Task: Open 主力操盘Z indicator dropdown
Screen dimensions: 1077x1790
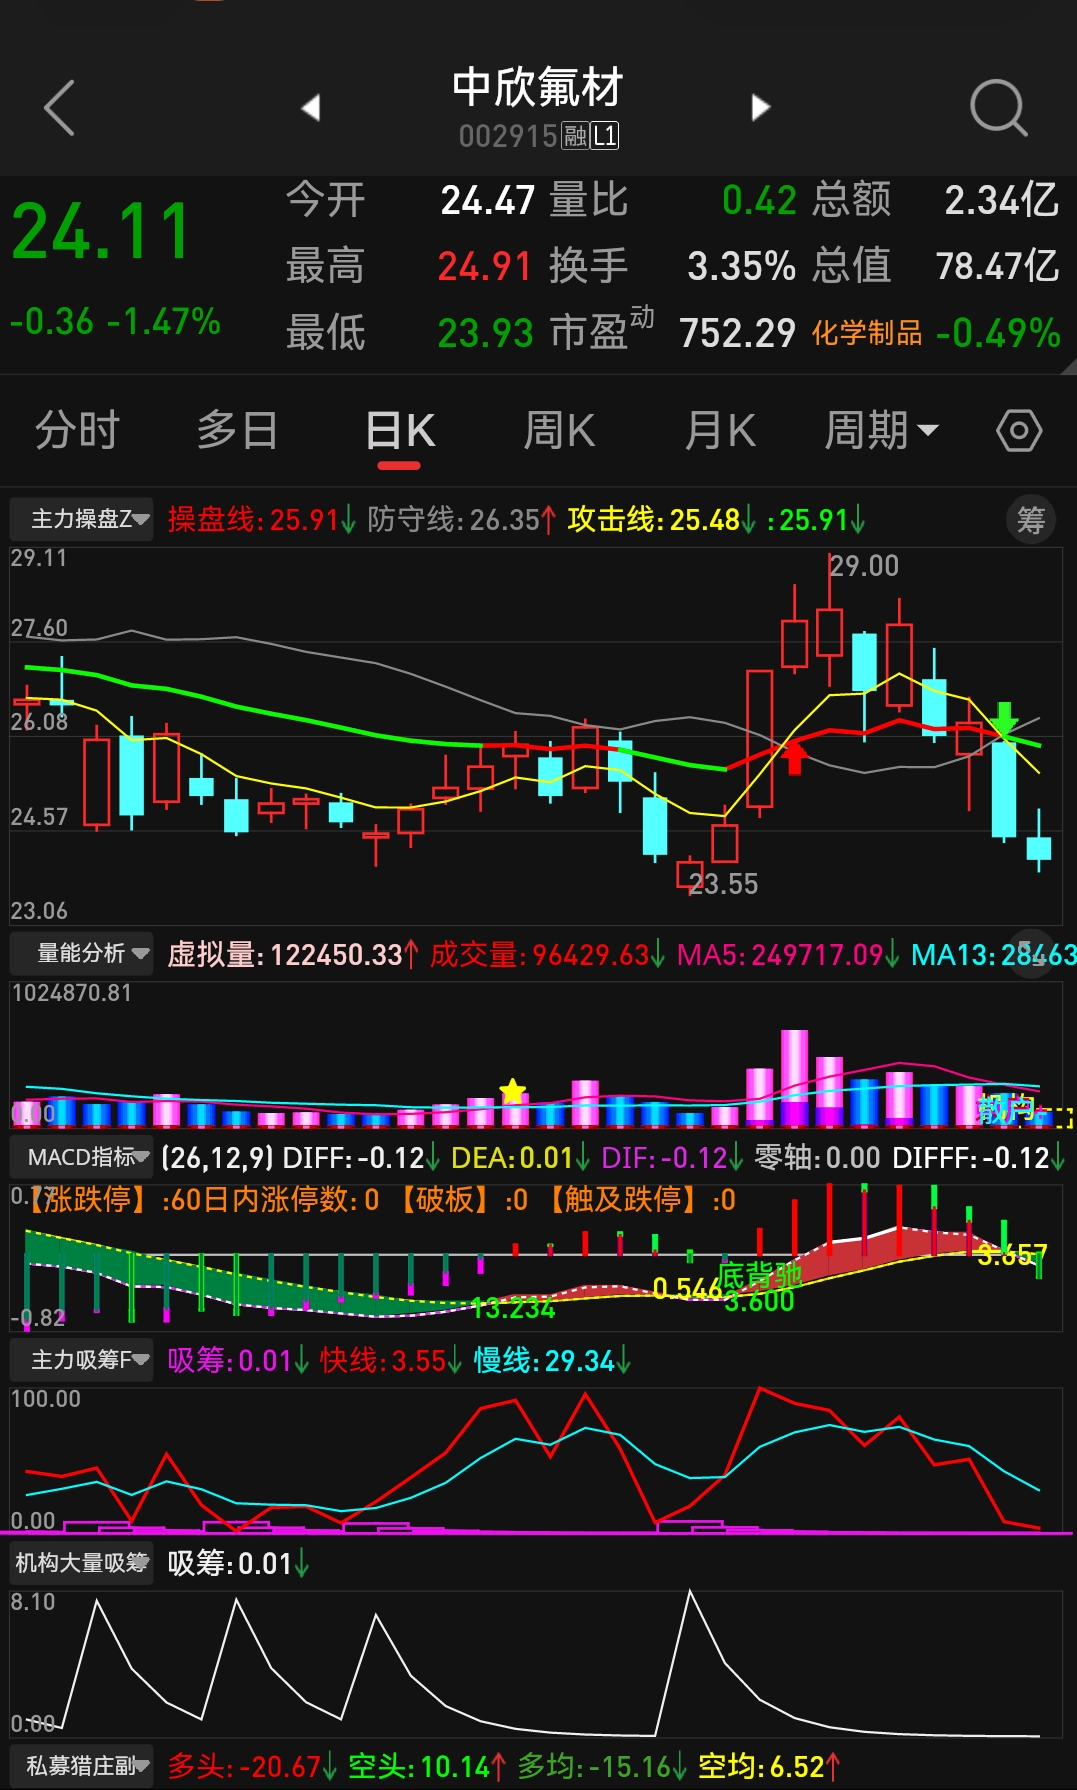Action: coord(82,519)
